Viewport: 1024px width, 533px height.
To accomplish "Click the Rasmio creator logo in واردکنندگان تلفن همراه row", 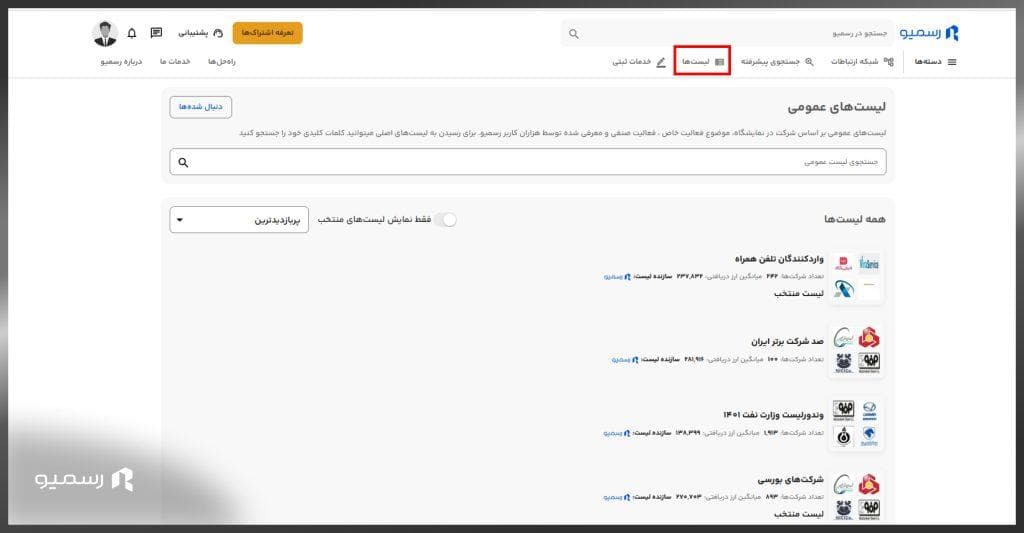I will tap(628, 276).
